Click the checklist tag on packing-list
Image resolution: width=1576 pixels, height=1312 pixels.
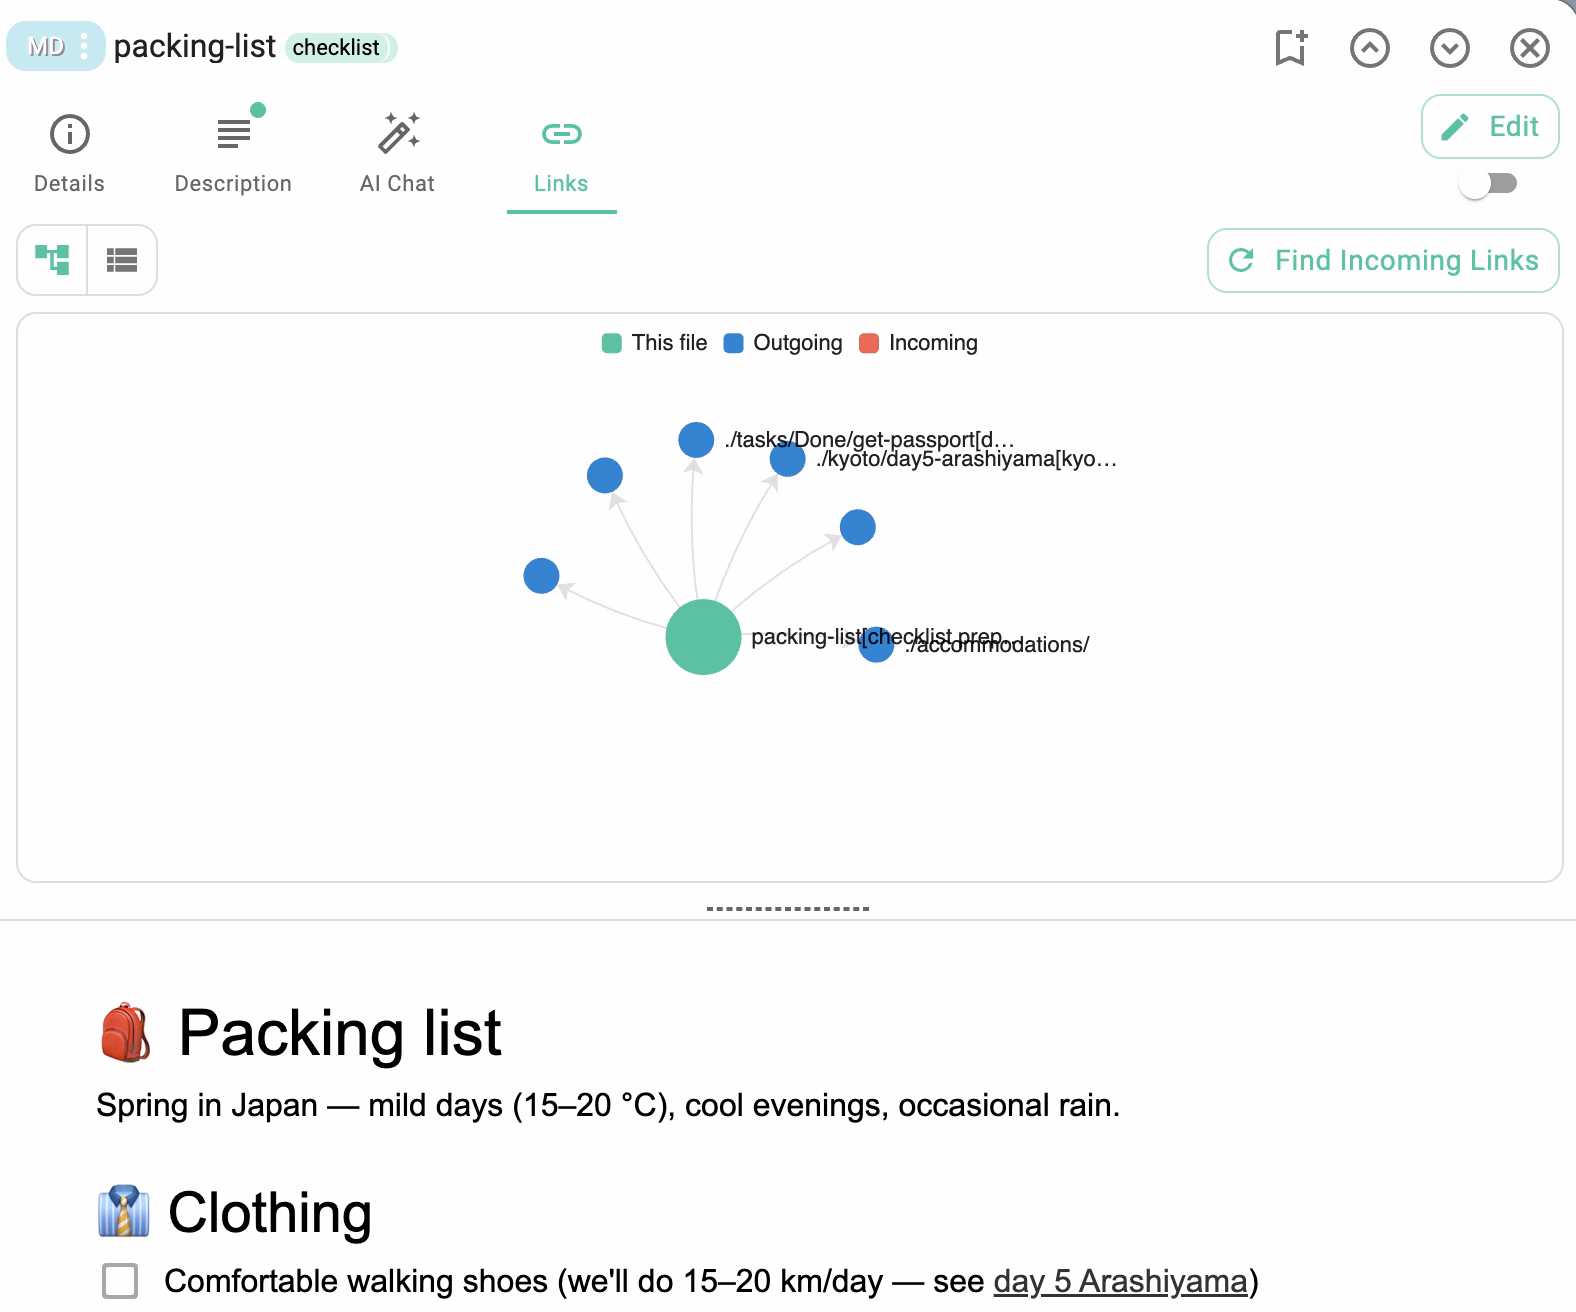click(x=340, y=48)
